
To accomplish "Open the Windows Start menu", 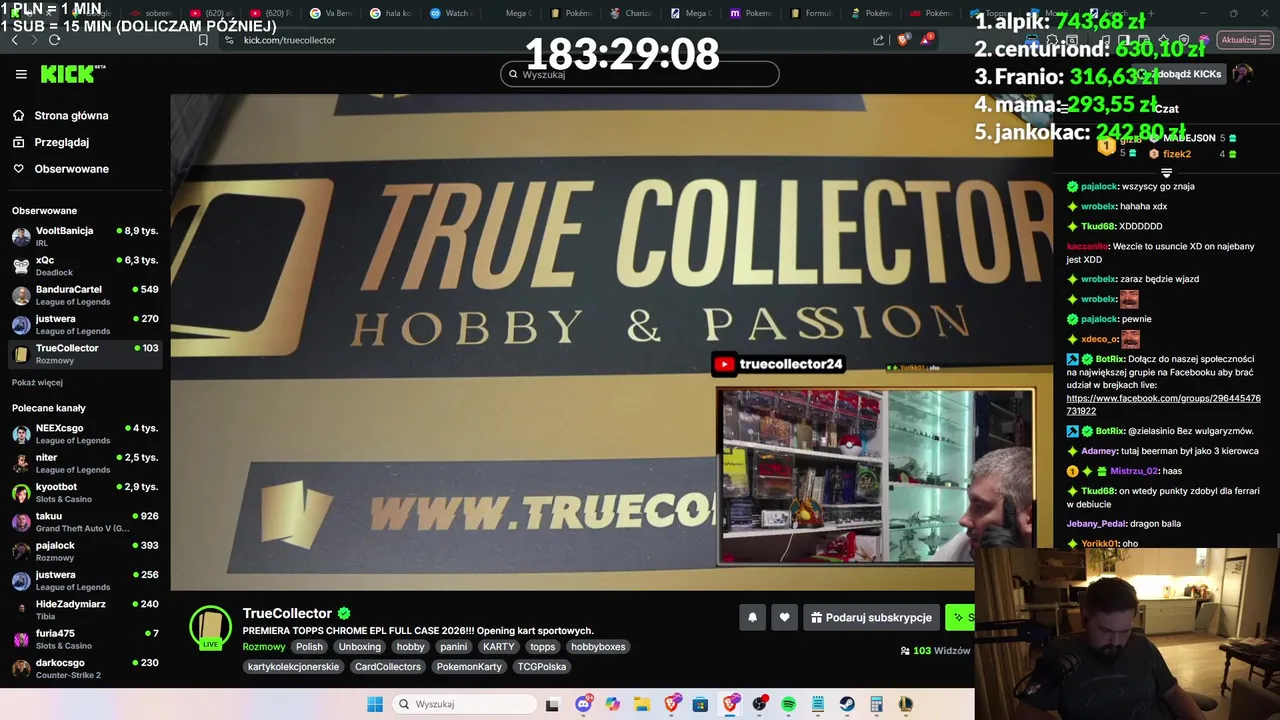I will pos(375,704).
